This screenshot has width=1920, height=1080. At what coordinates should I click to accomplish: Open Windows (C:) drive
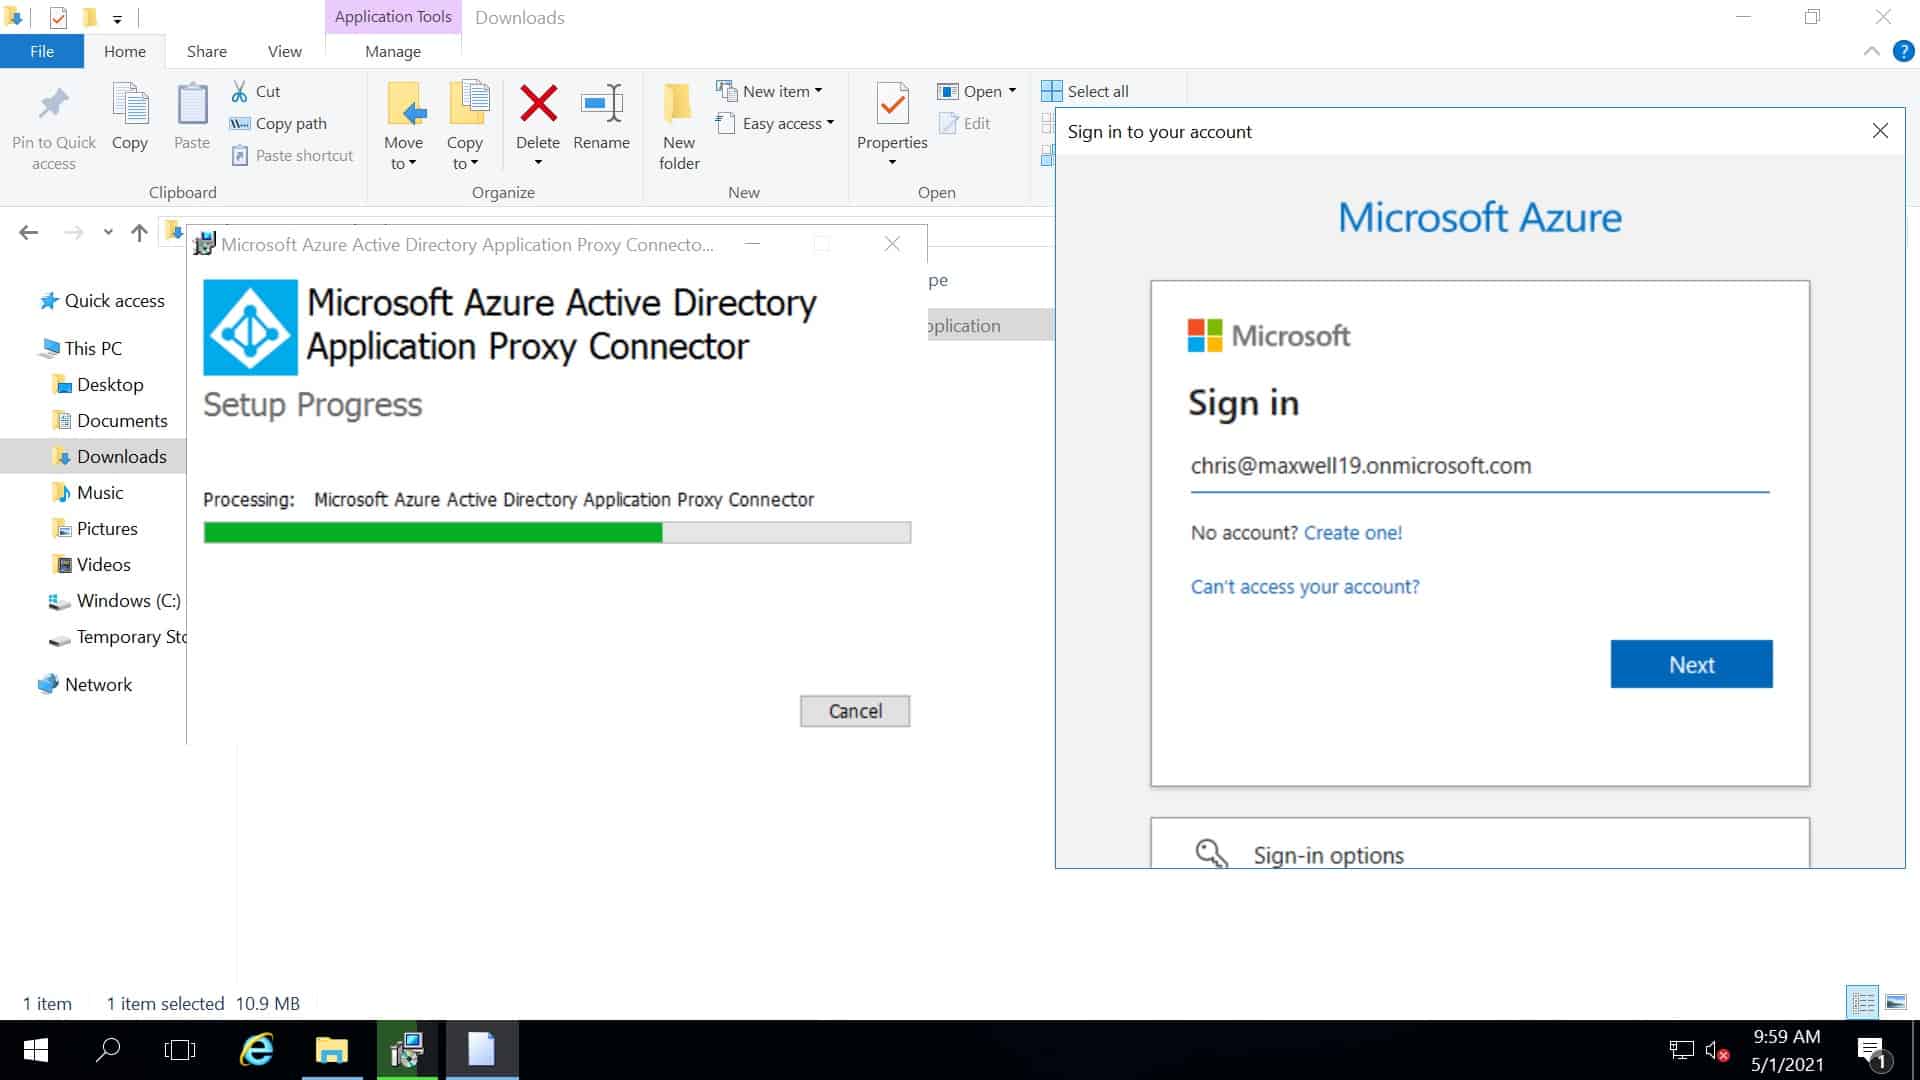point(115,601)
